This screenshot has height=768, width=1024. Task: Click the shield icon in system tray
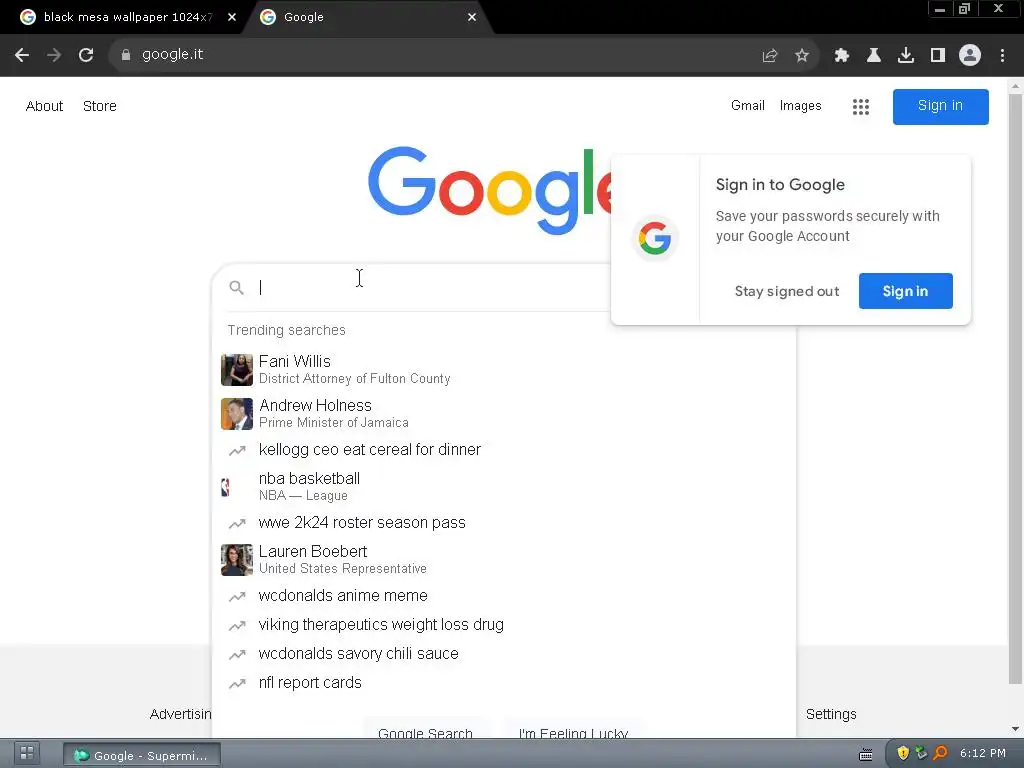[903, 753]
